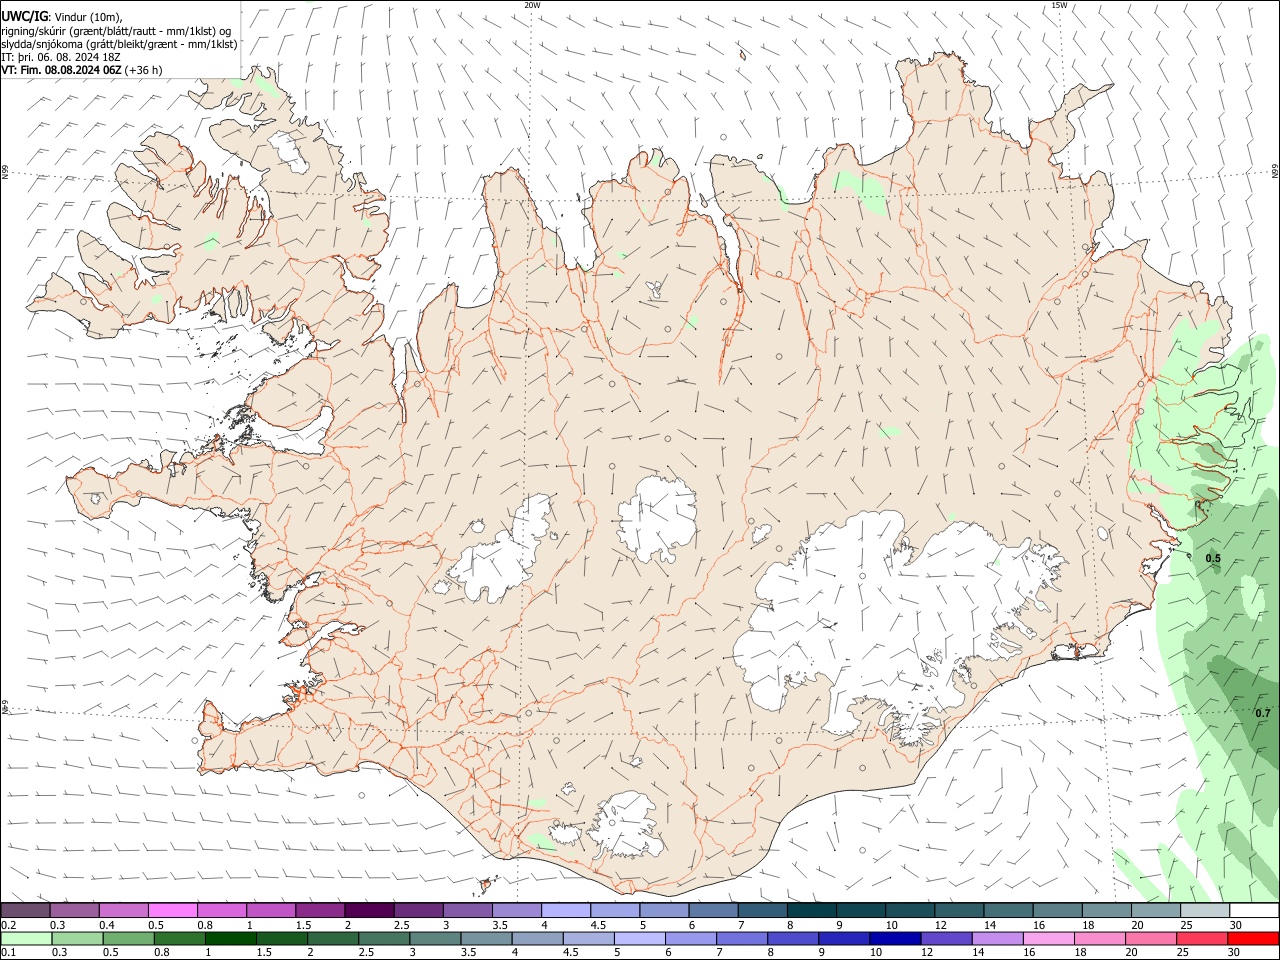Pick the snow-scale swatch starting at 0.4

click(x=123, y=910)
